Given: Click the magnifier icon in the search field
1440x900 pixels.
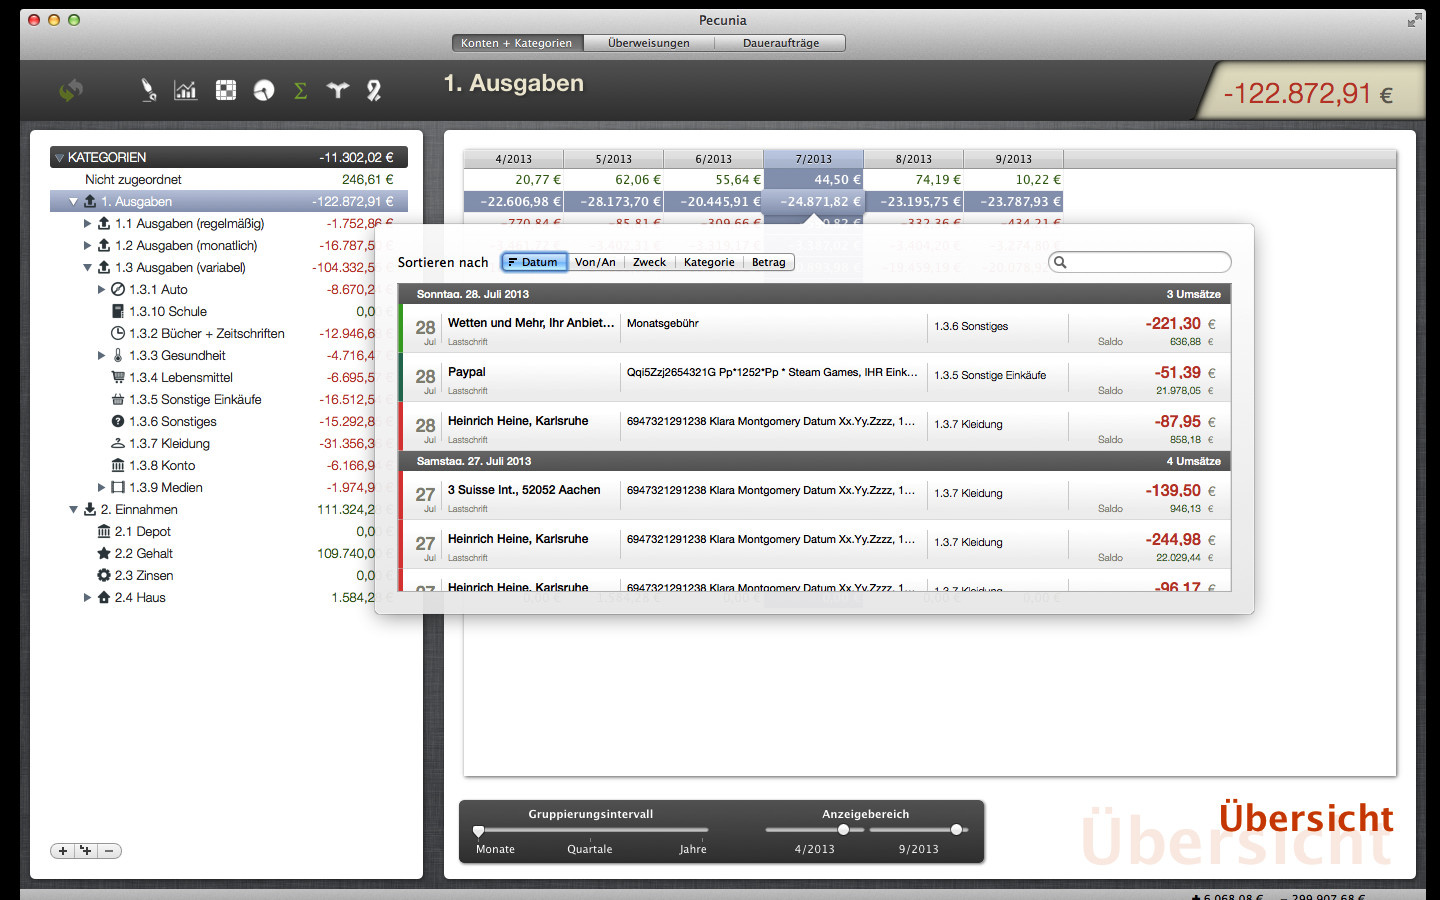Looking at the screenshot, I should coord(1061,262).
